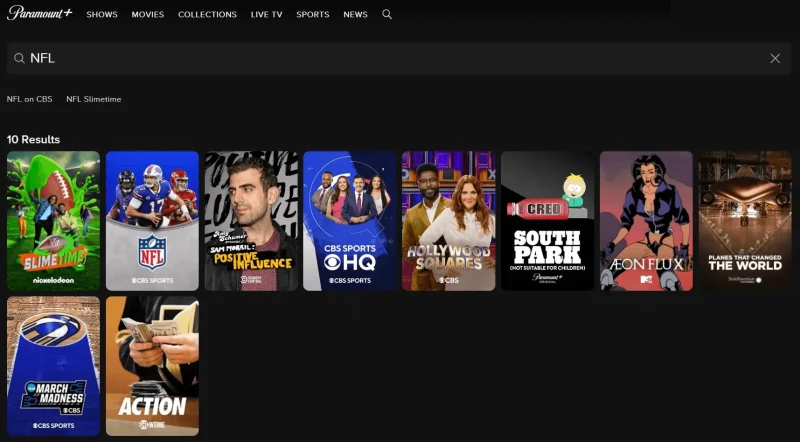This screenshot has height=442, width=800.
Task: Select the "NFL on CBS" suggestion
Action: [29, 99]
